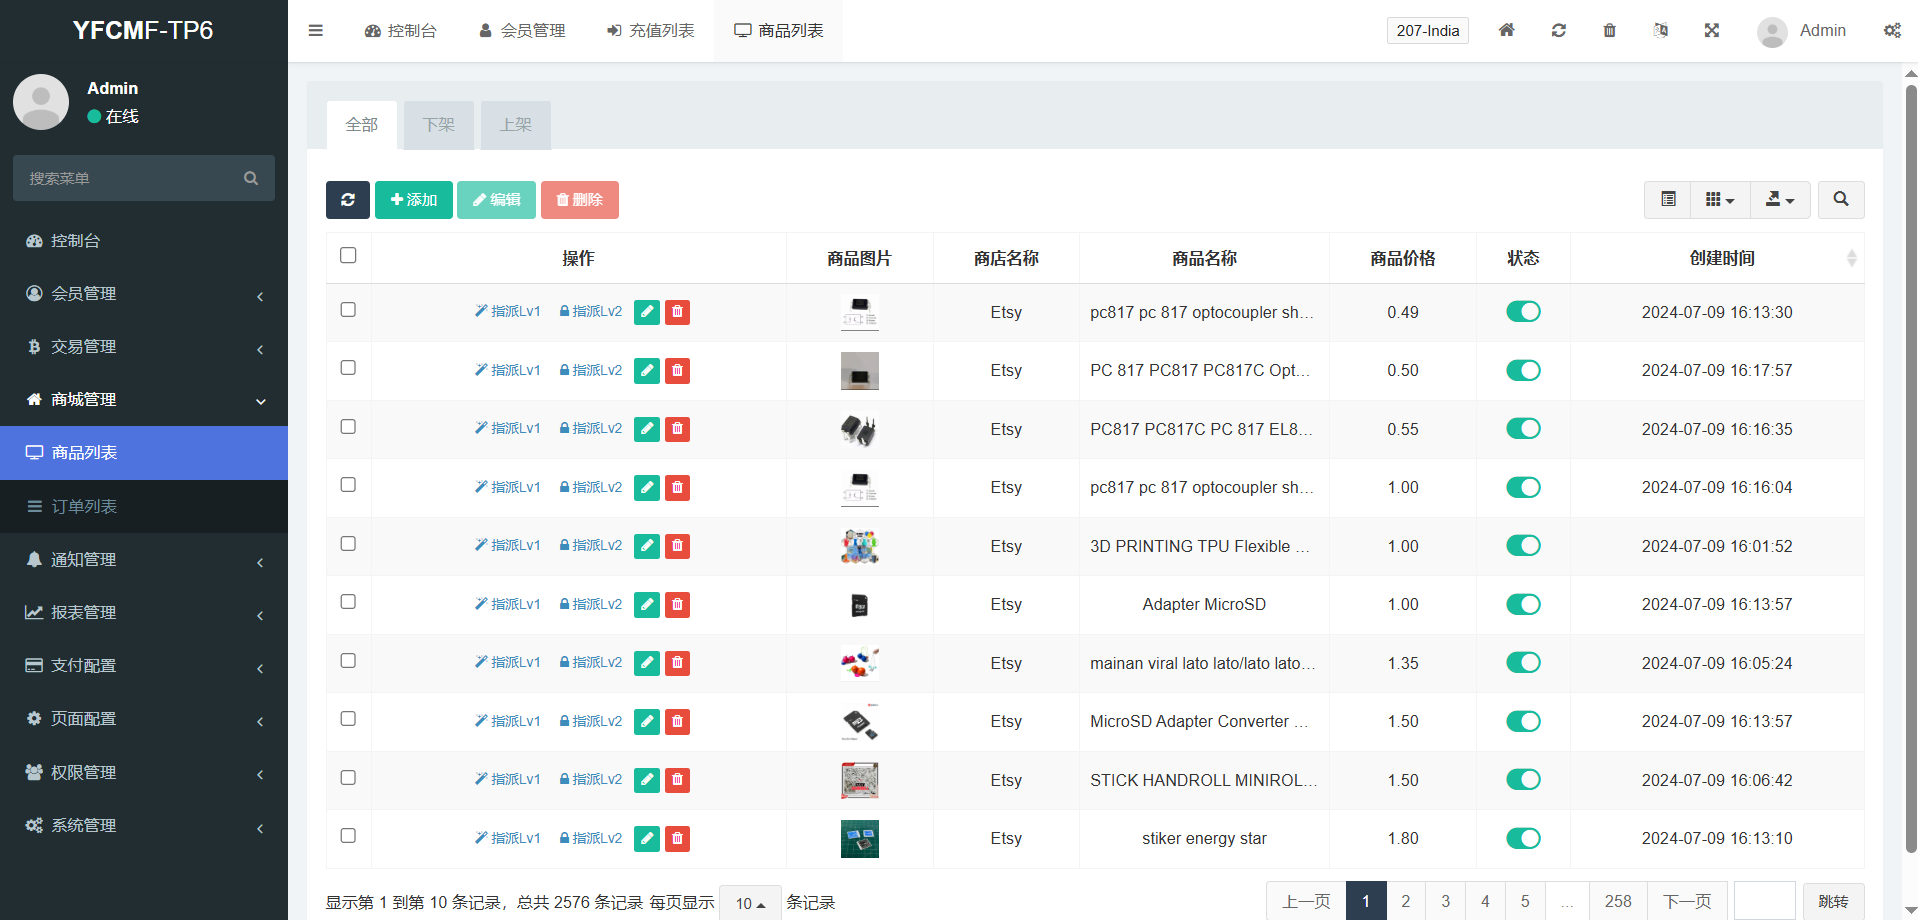
Task: Enter fullscreen using the expand icon
Action: pyautogui.click(x=1711, y=30)
